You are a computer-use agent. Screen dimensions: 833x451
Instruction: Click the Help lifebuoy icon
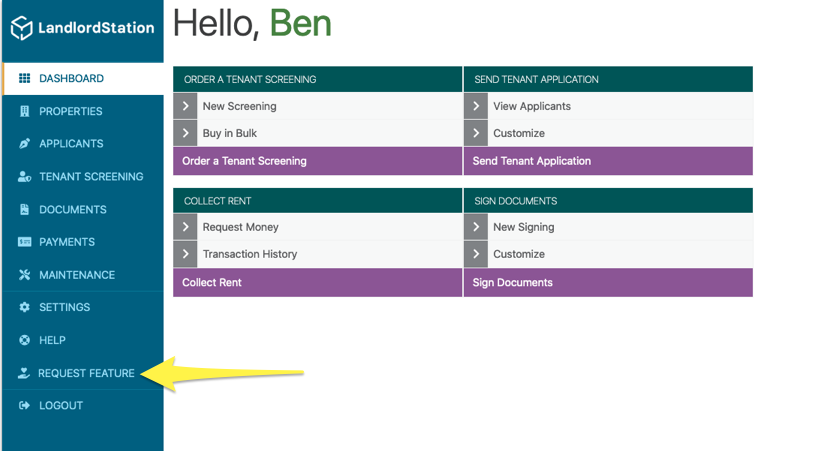click(x=24, y=340)
